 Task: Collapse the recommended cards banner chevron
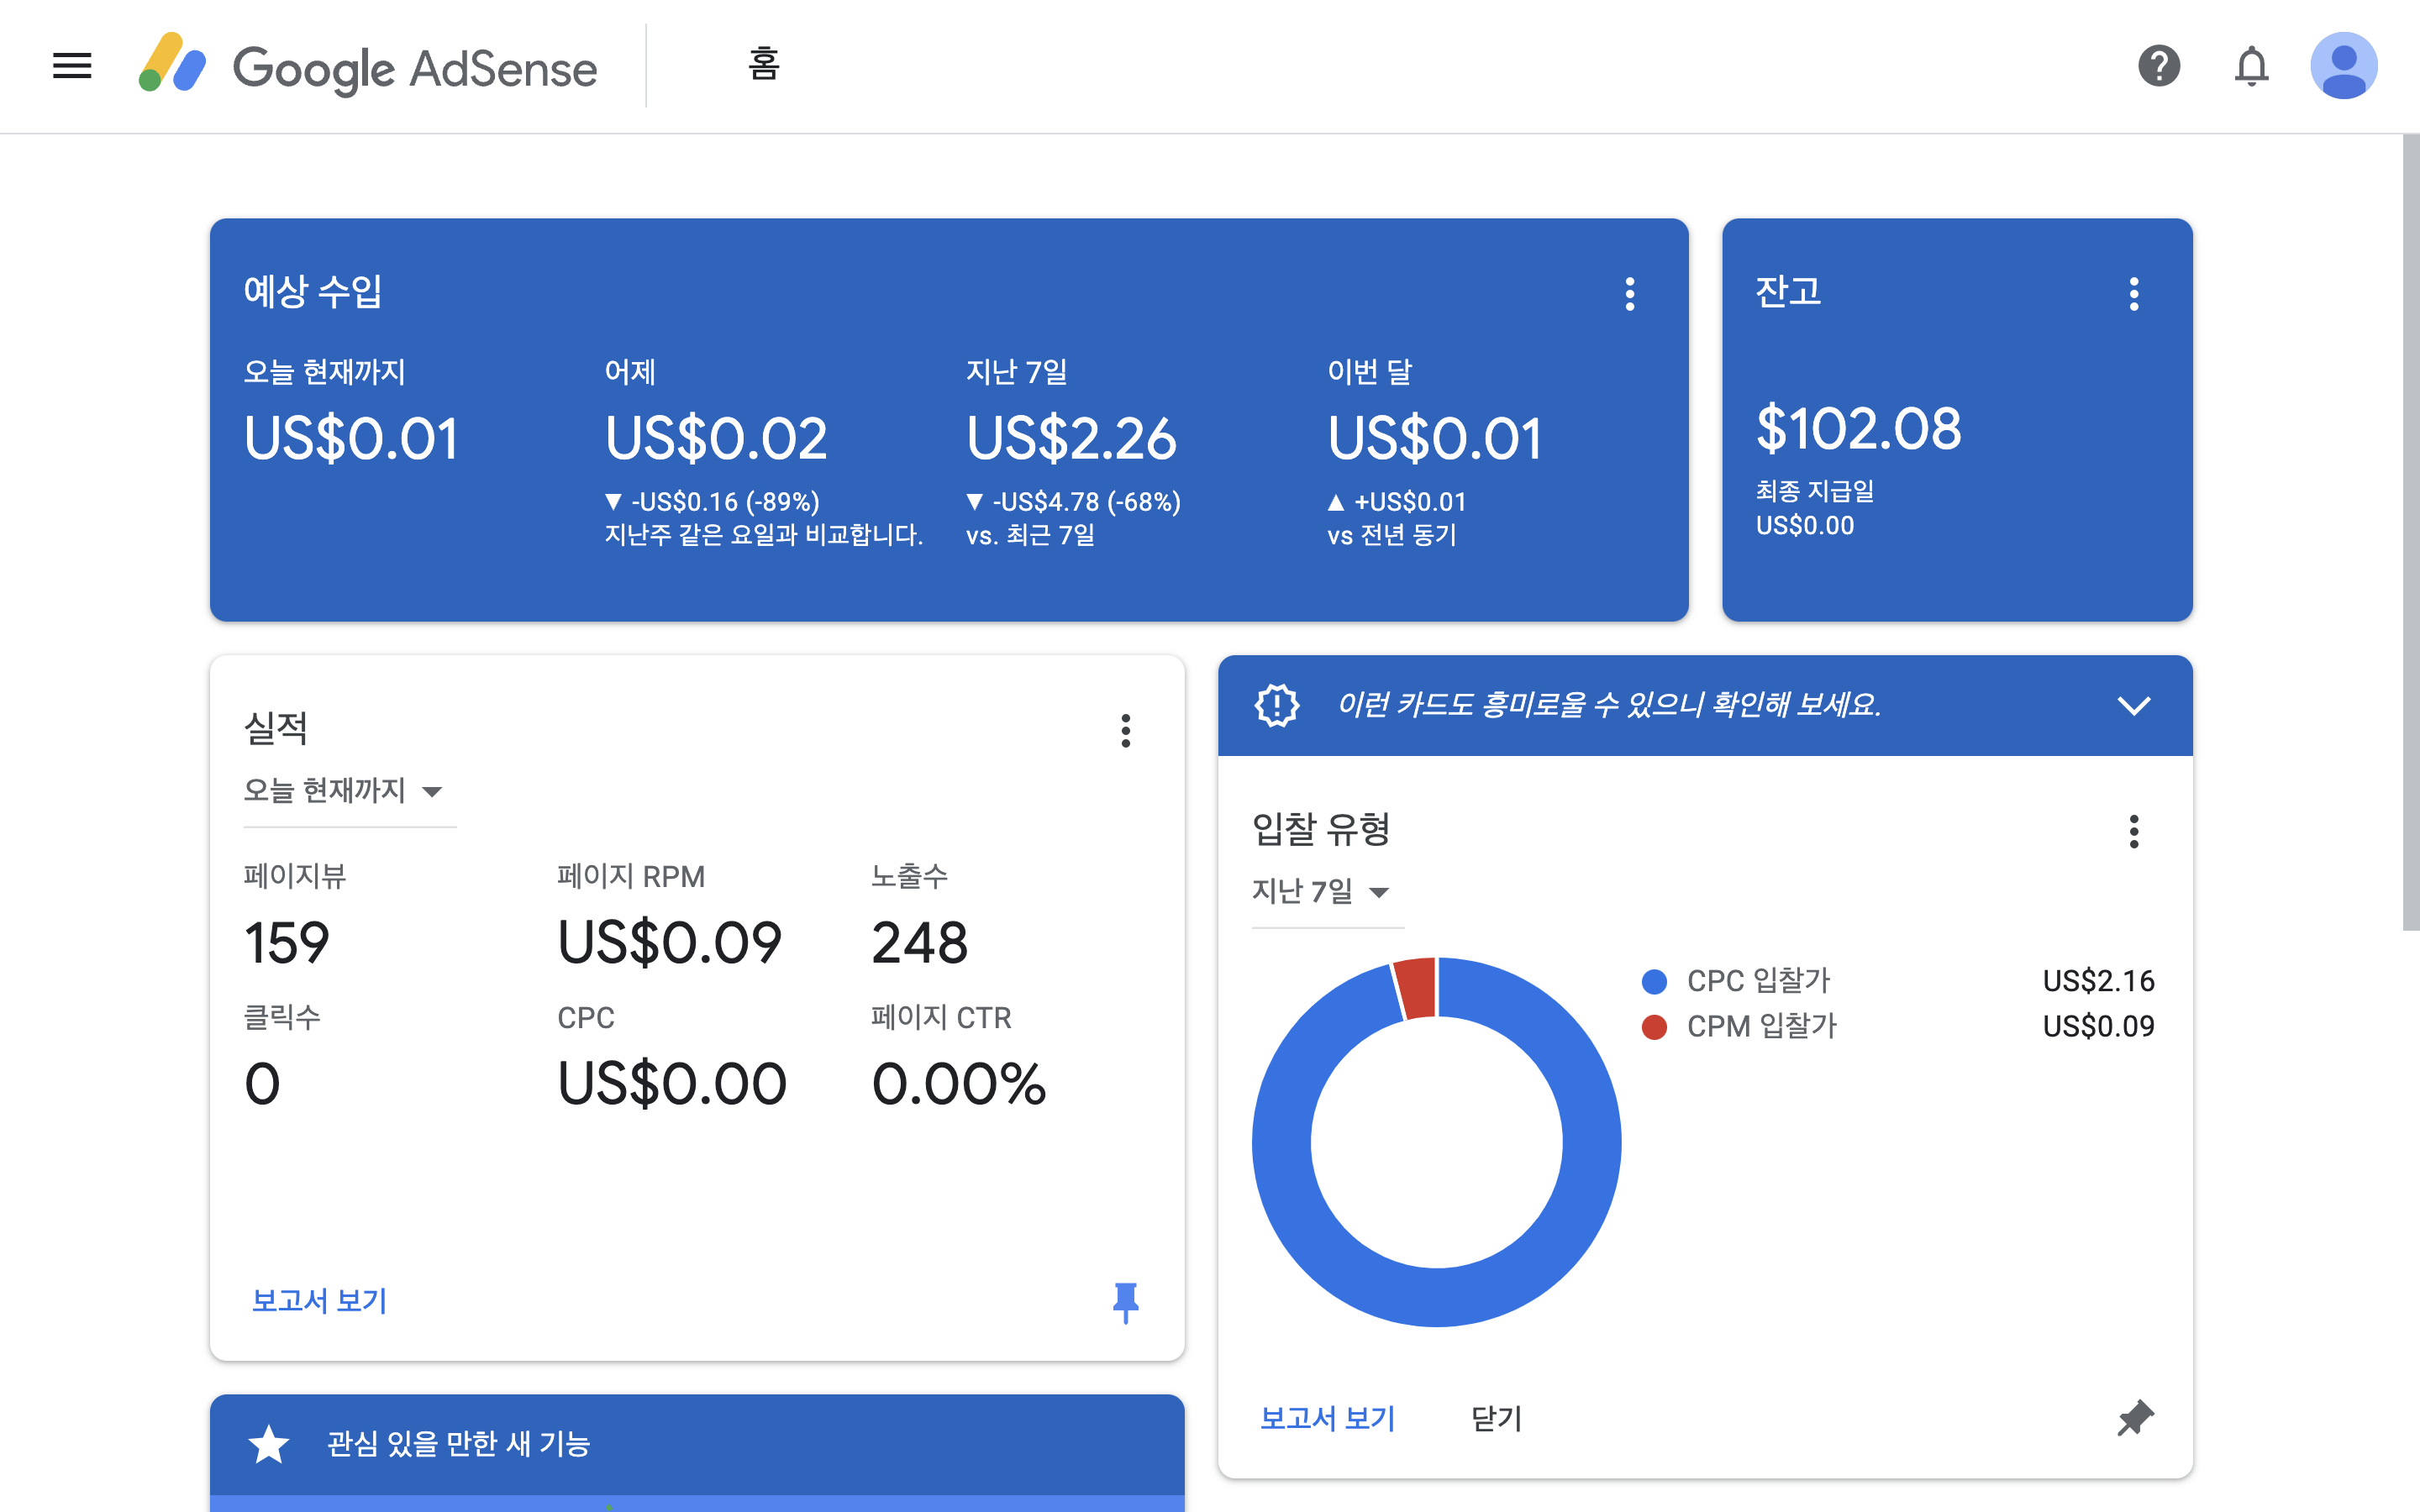(2134, 706)
